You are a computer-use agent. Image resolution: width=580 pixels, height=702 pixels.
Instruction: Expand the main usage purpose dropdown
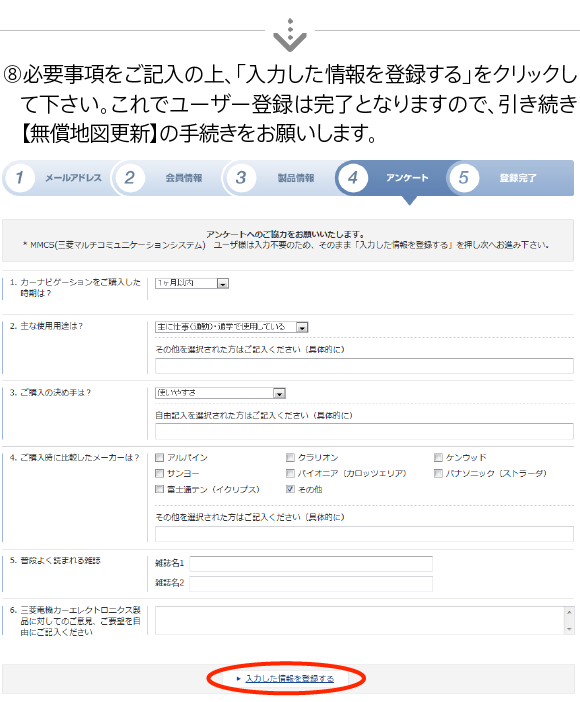[232, 327]
